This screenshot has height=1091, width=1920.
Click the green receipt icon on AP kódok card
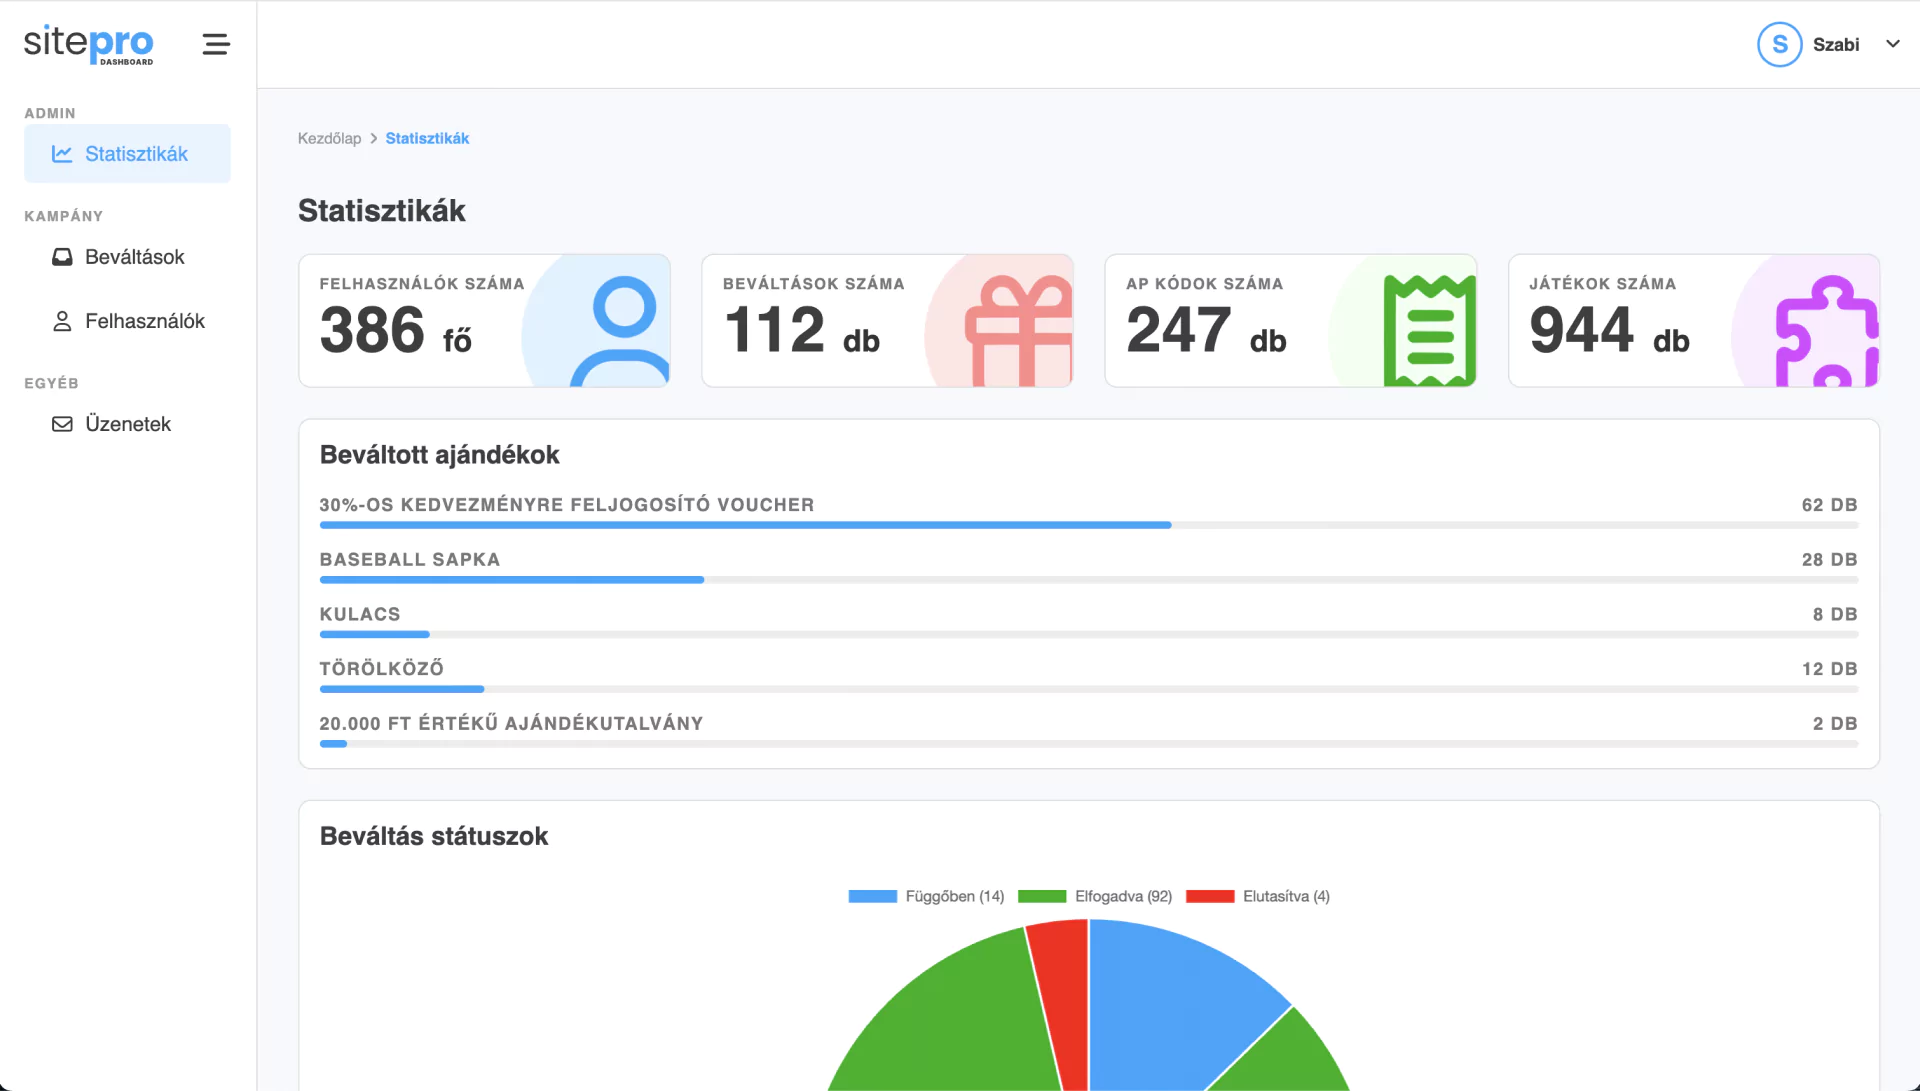tap(1429, 331)
